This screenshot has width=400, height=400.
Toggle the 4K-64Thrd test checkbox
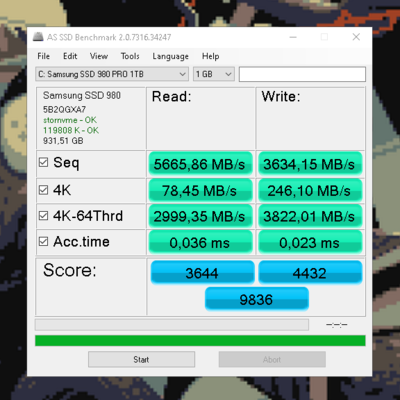pos(43,216)
